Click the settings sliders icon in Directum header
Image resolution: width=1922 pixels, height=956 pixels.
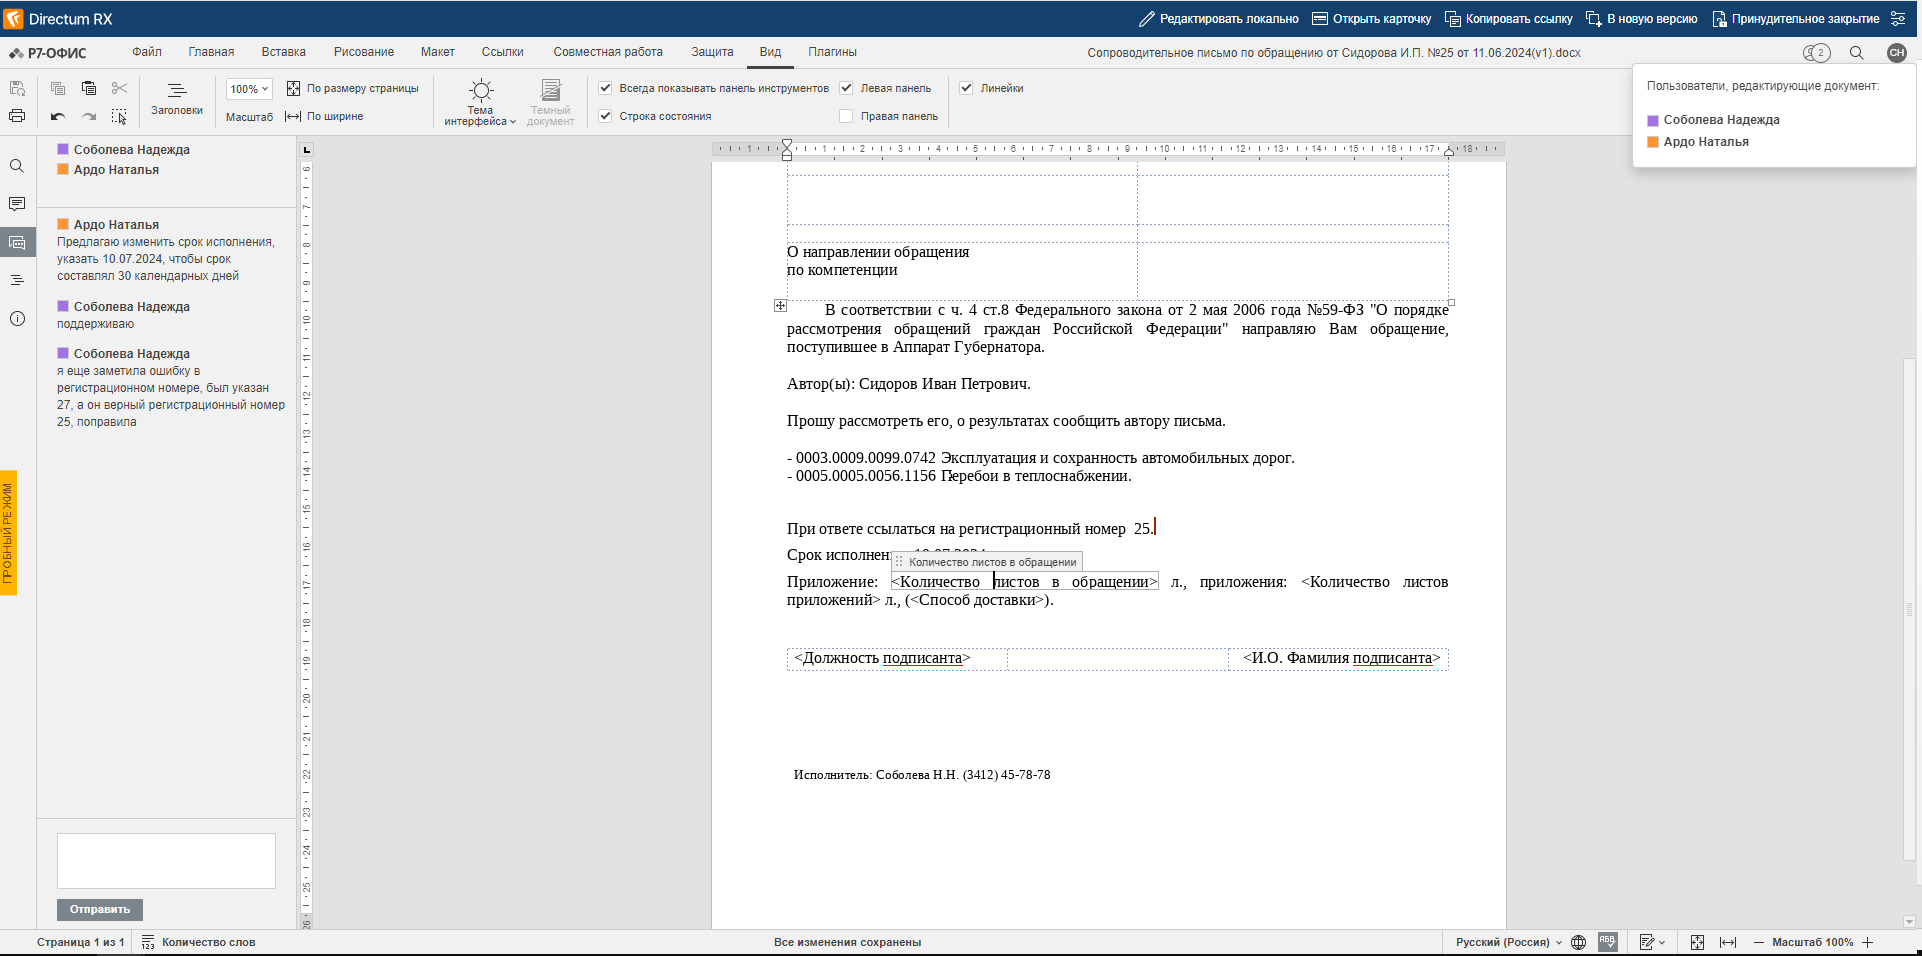click(x=1898, y=18)
